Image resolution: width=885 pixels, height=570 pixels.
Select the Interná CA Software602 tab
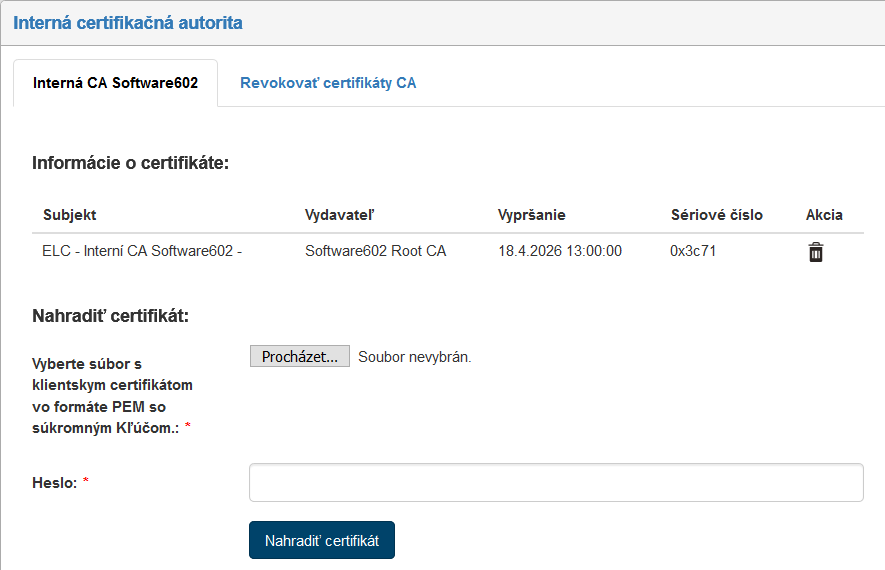coord(114,83)
